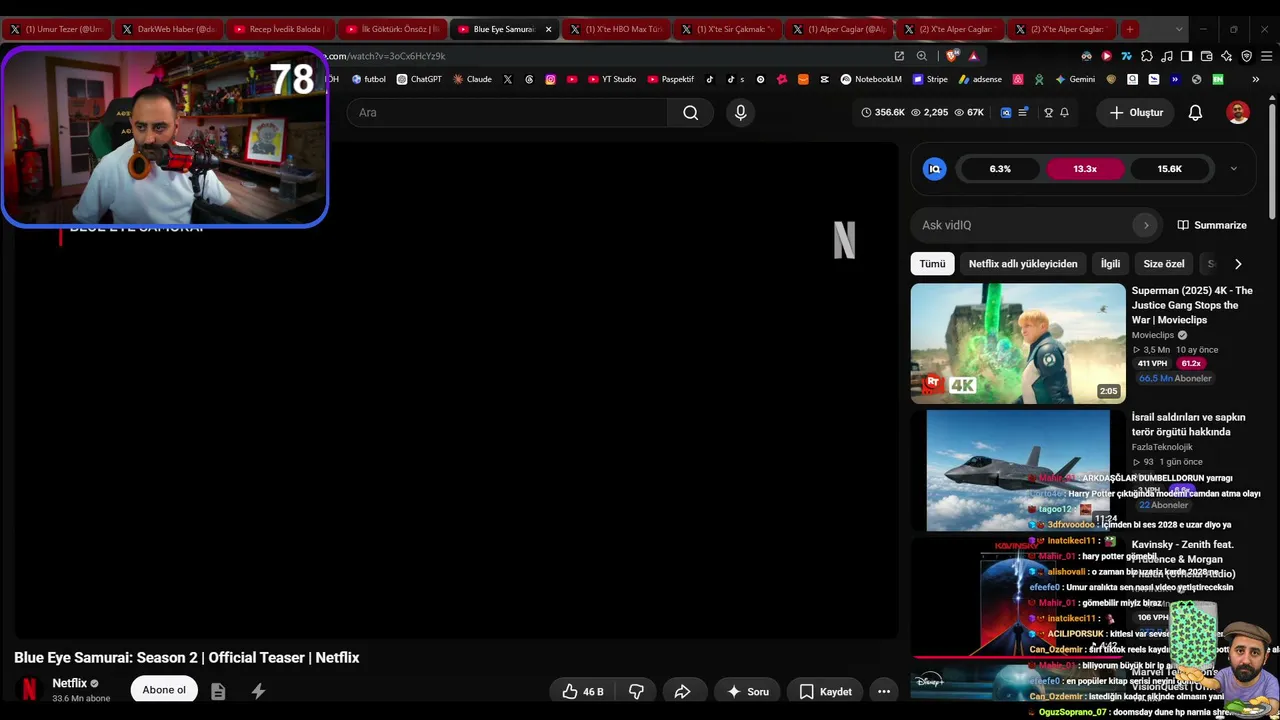Open the Superman (2025) 4K video title
This screenshot has height=720, width=1280.
coord(1192,305)
